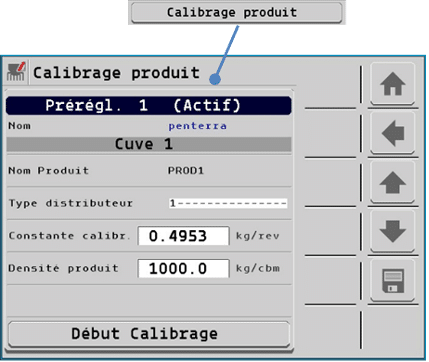Viewport: 429px width, 362px height.
Task: Edit the Densité produit value 1000.0
Action: pyautogui.click(x=184, y=268)
